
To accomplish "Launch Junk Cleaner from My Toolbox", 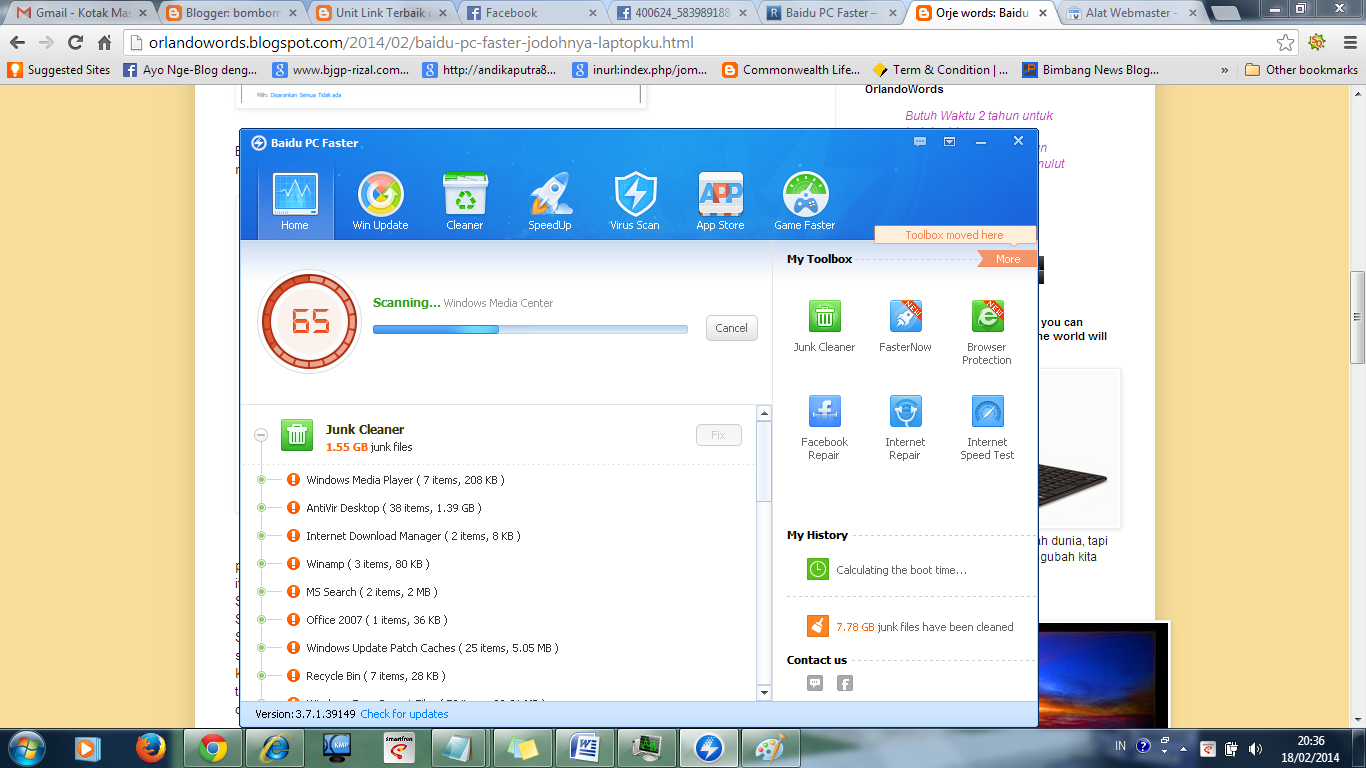I will point(825,326).
